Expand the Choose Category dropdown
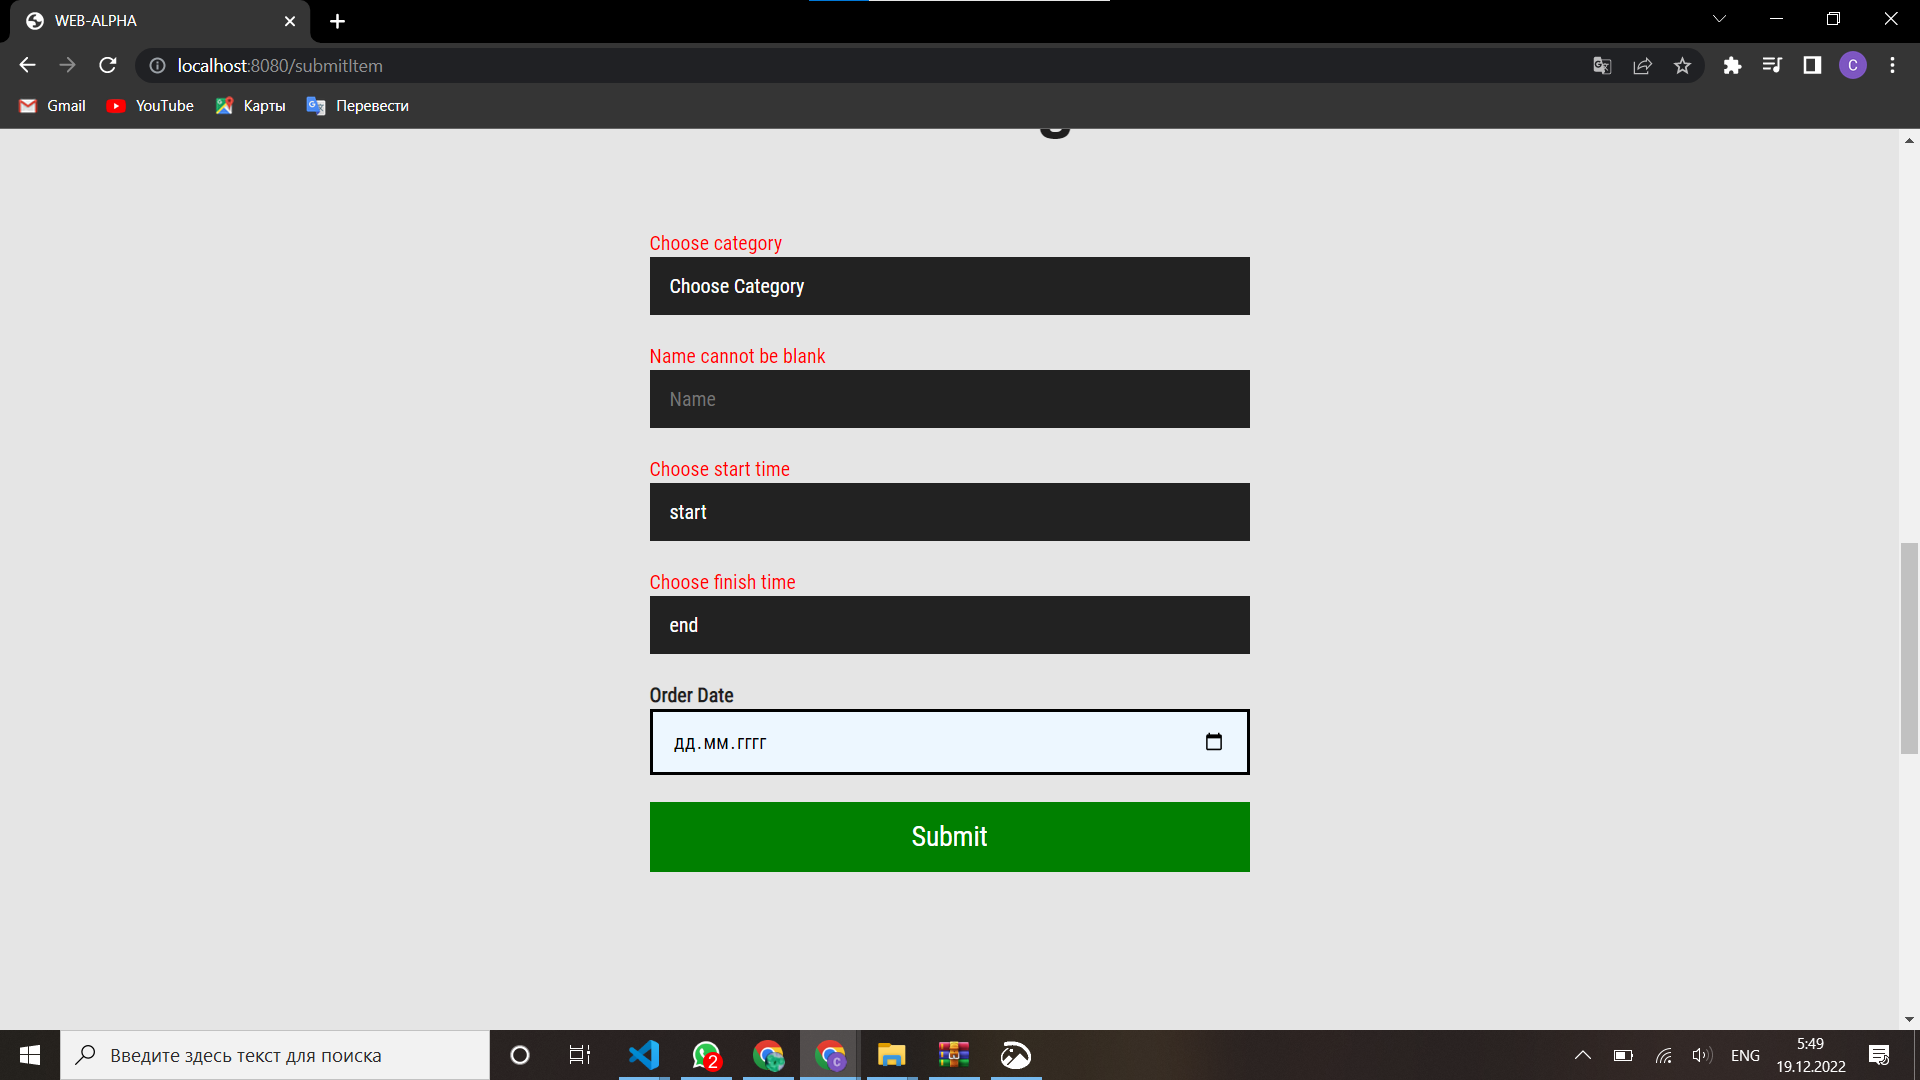 pyautogui.click(x=949, y=286)
